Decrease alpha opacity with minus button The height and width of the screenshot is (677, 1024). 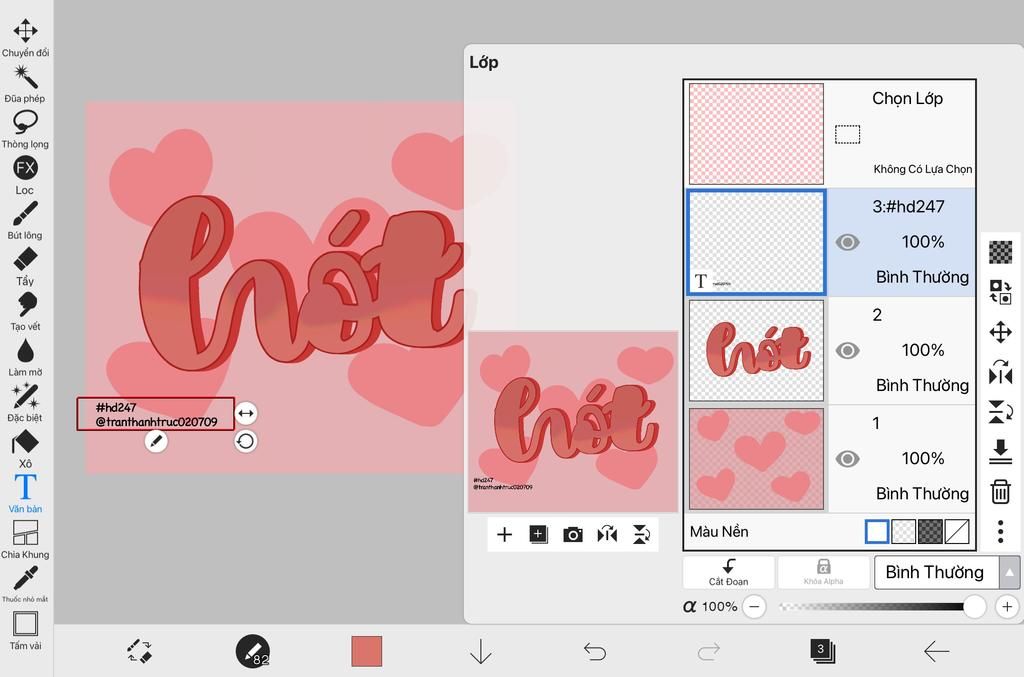click(x=754, y=606)
